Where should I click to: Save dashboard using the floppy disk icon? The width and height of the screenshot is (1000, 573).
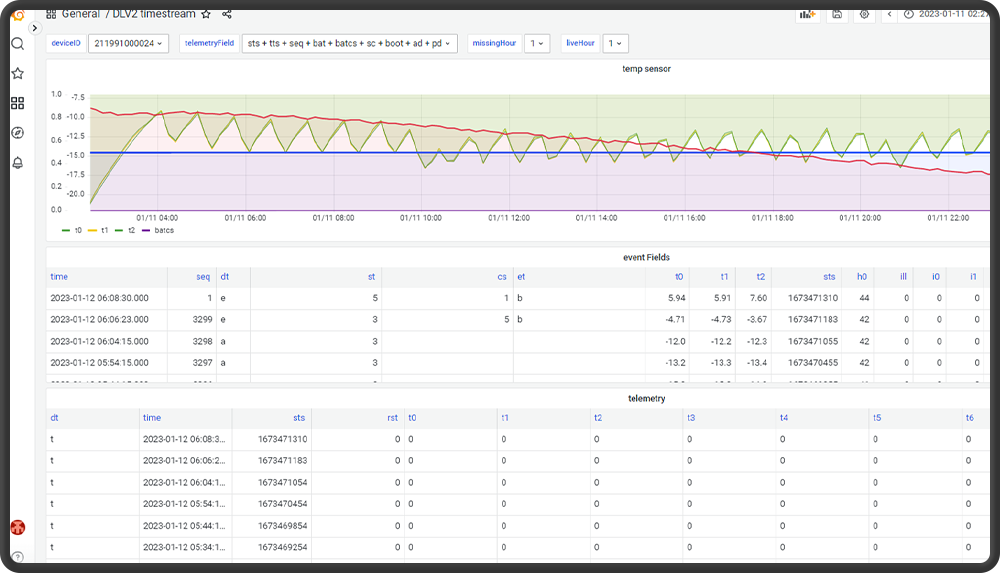coord(837,14)
